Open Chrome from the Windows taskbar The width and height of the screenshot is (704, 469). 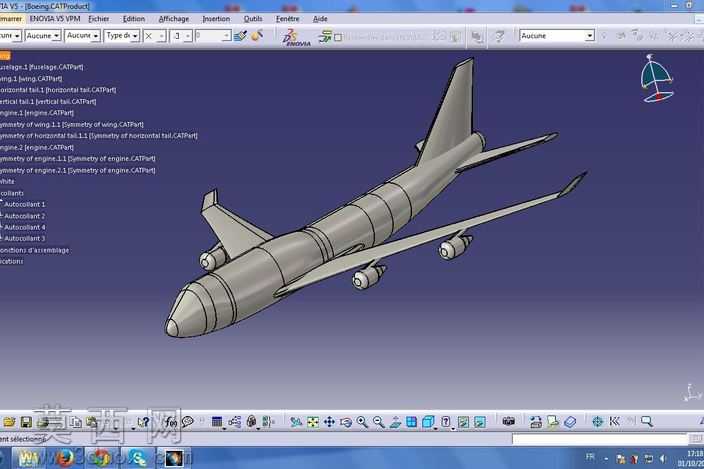pyautogui.click(x=100, y=458)
